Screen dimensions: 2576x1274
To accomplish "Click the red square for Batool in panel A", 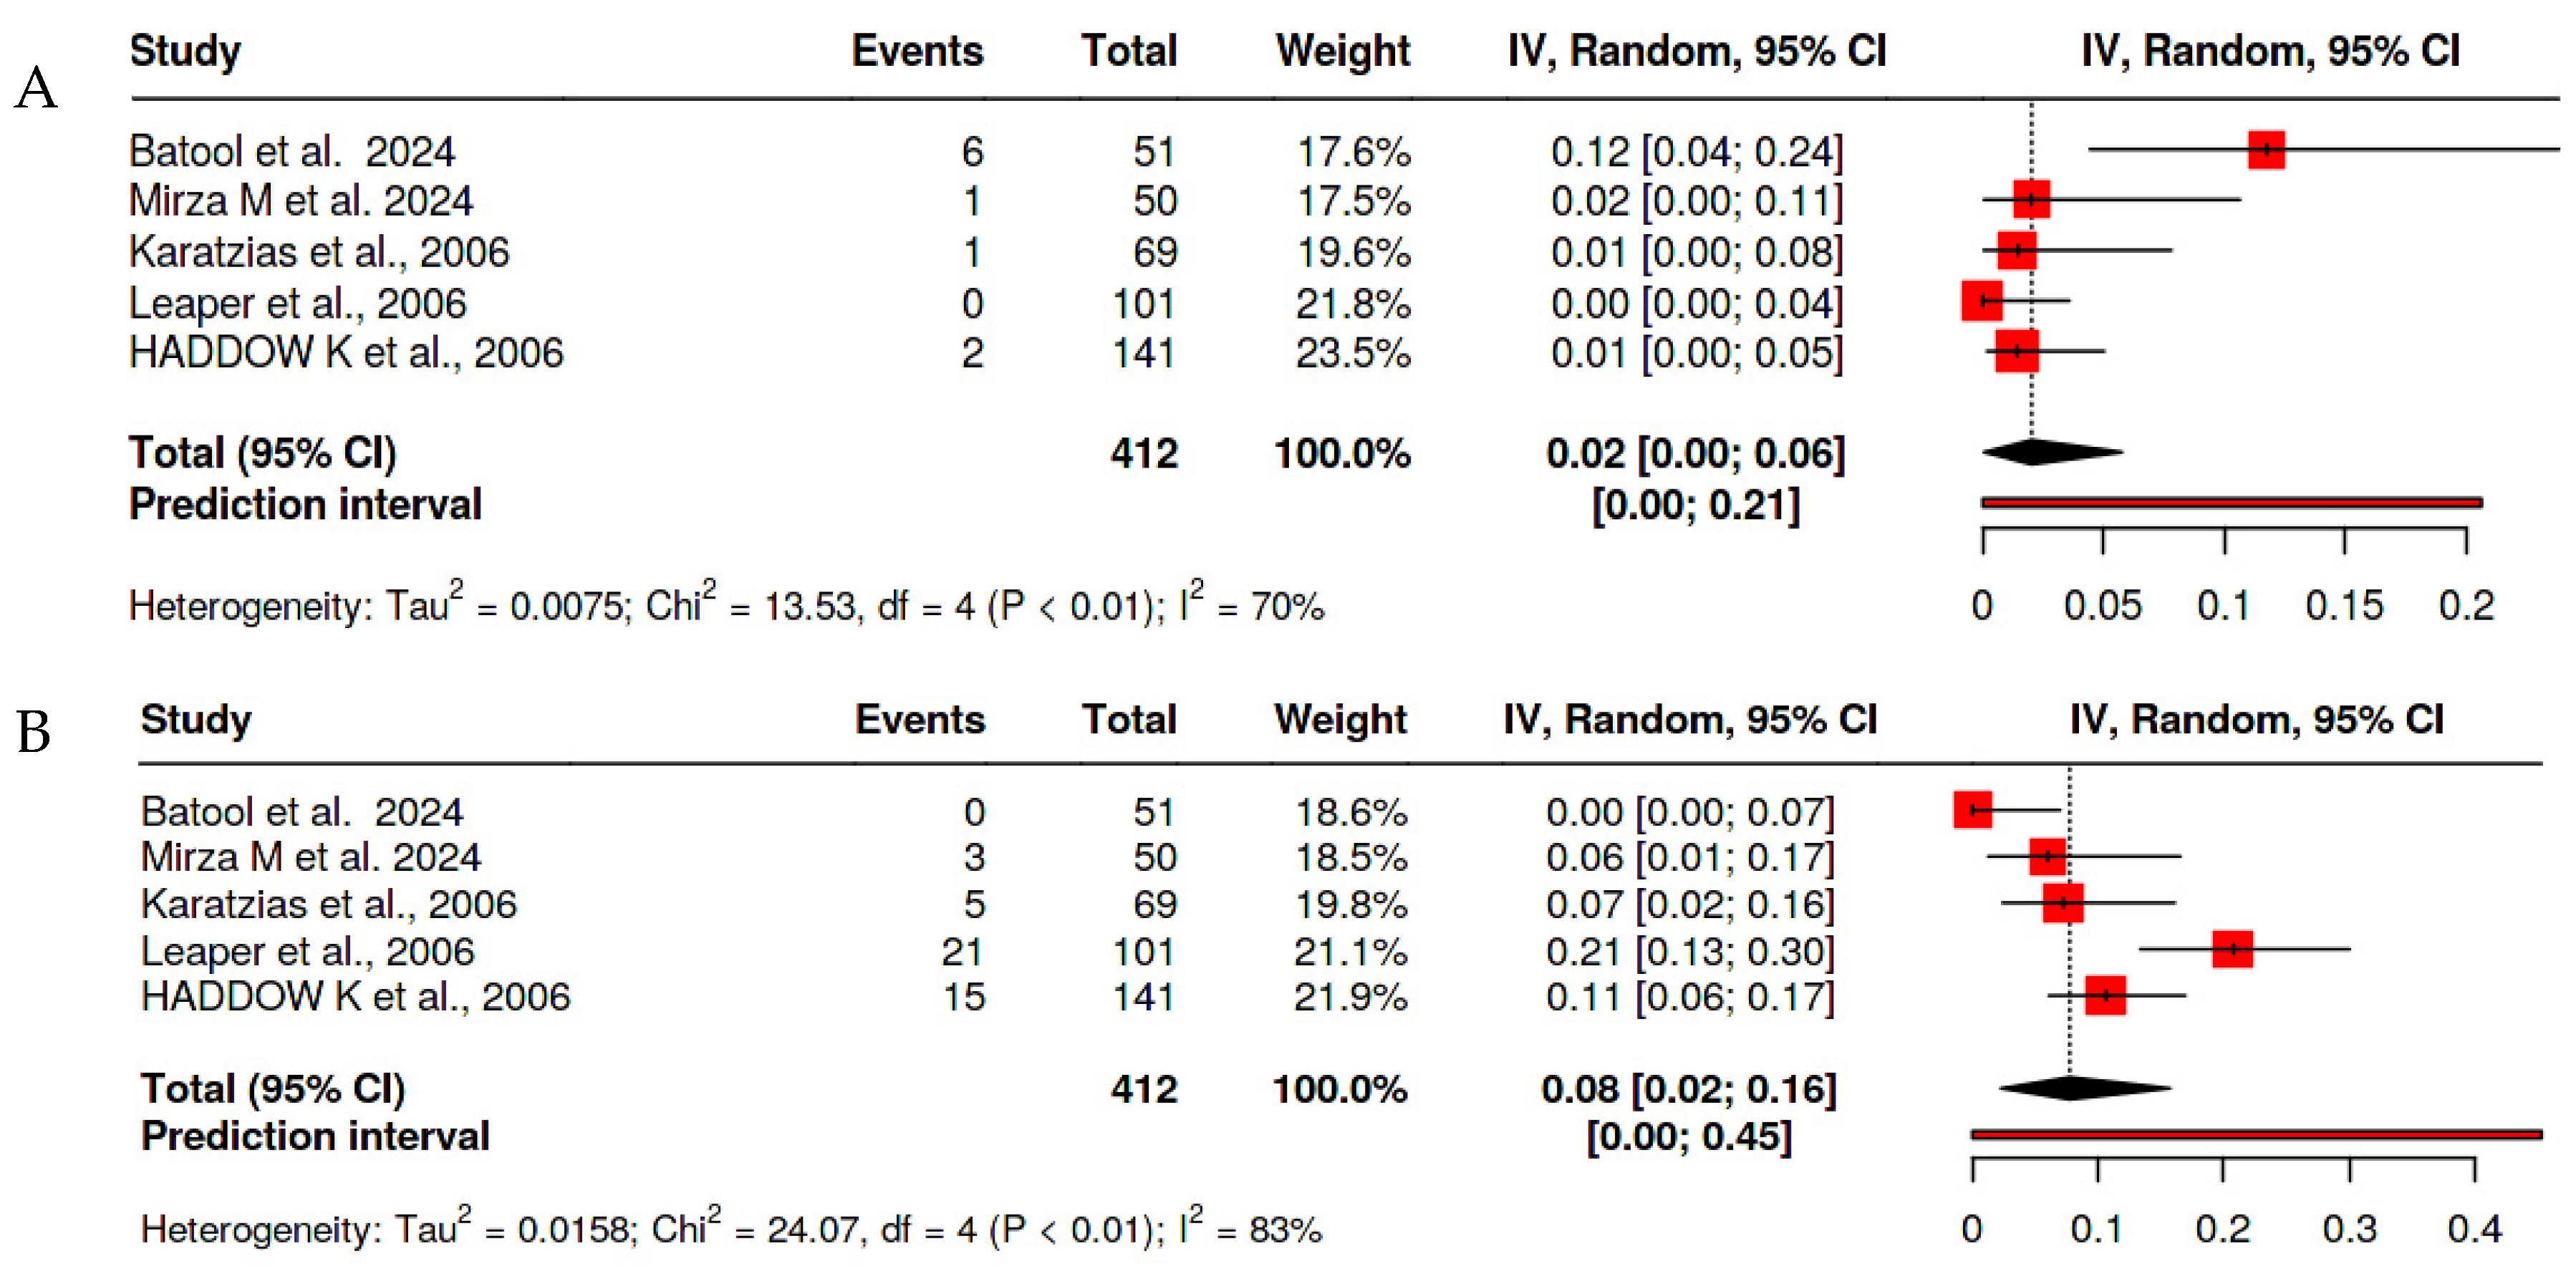I will 2265,150.
